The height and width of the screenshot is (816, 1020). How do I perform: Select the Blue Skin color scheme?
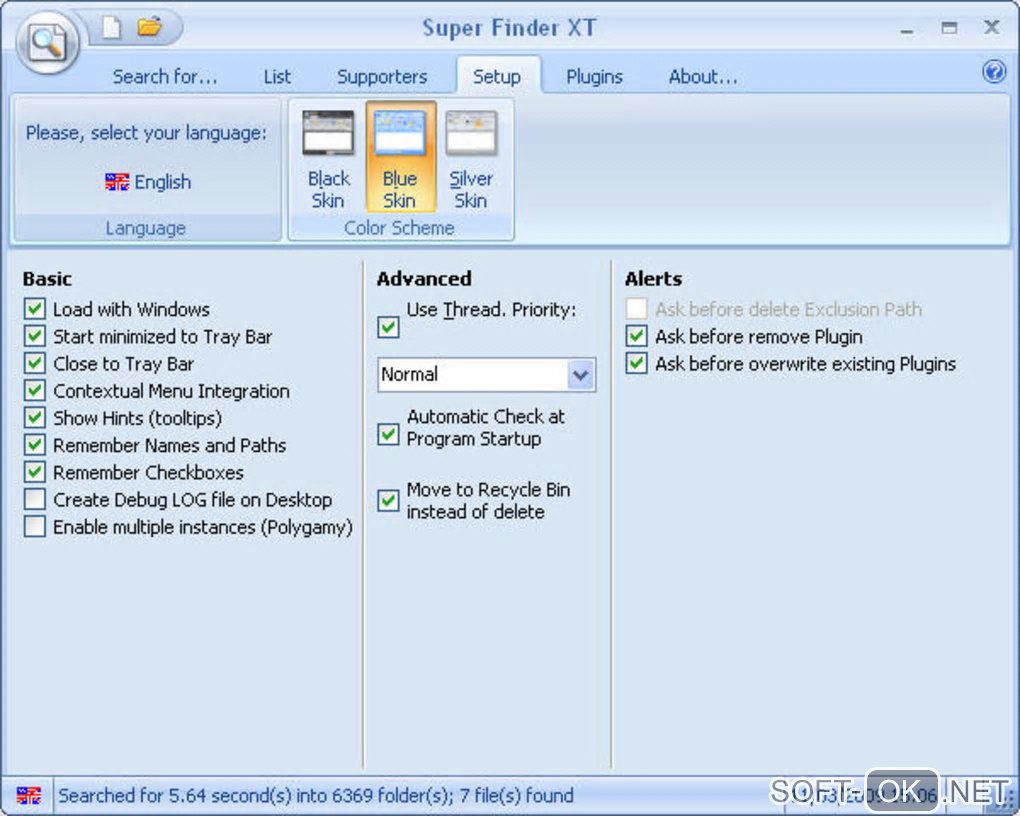[400, 157]
